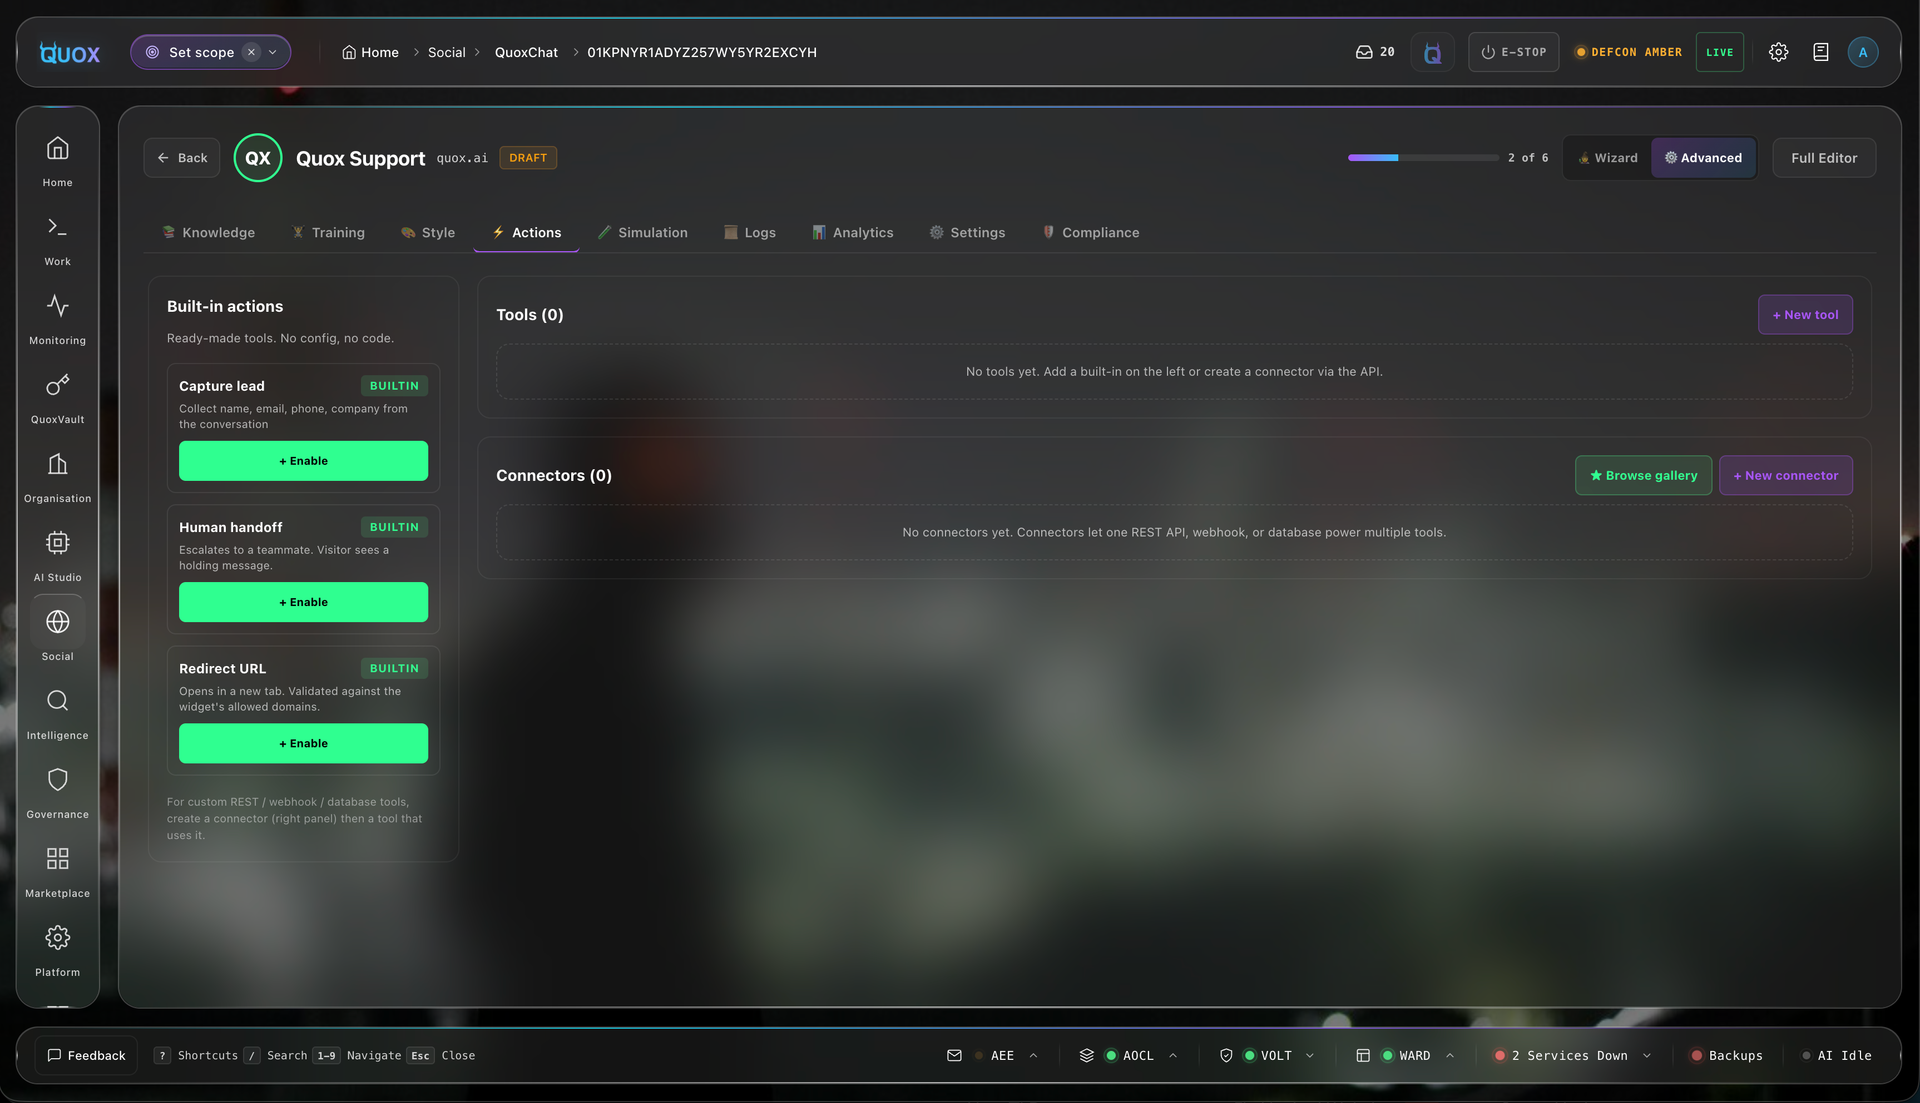Click the Quox logo
Viewport: 1920px width, 1103px height.
tap(70, 53)
